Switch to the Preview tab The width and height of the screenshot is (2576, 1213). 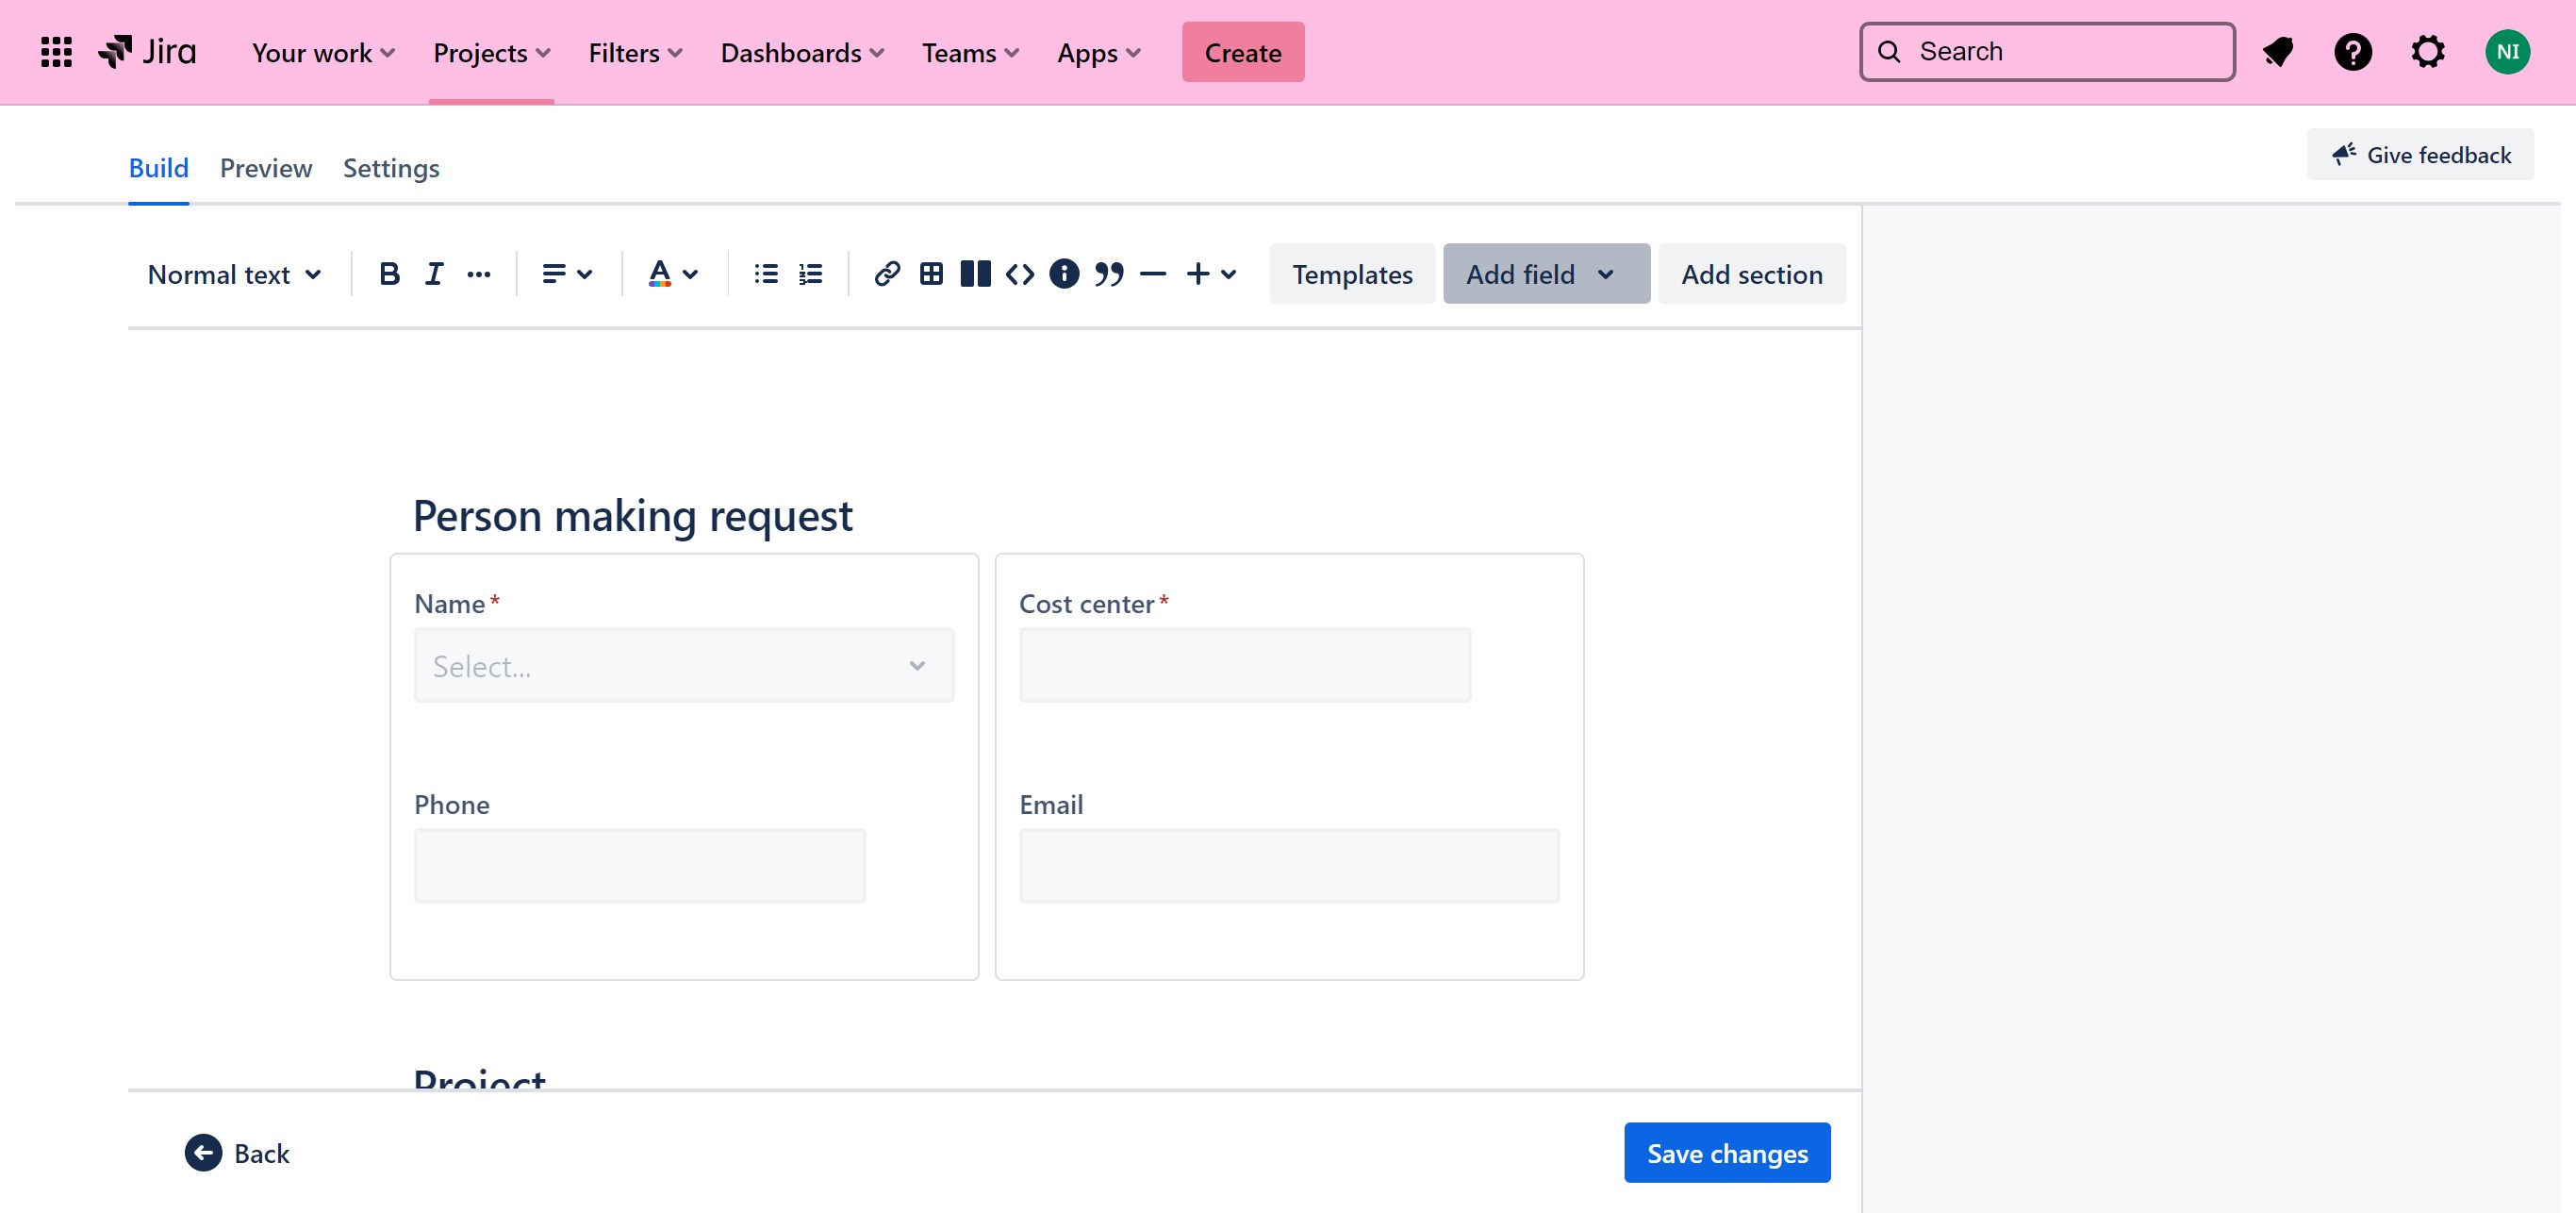[x=265, y=168]
